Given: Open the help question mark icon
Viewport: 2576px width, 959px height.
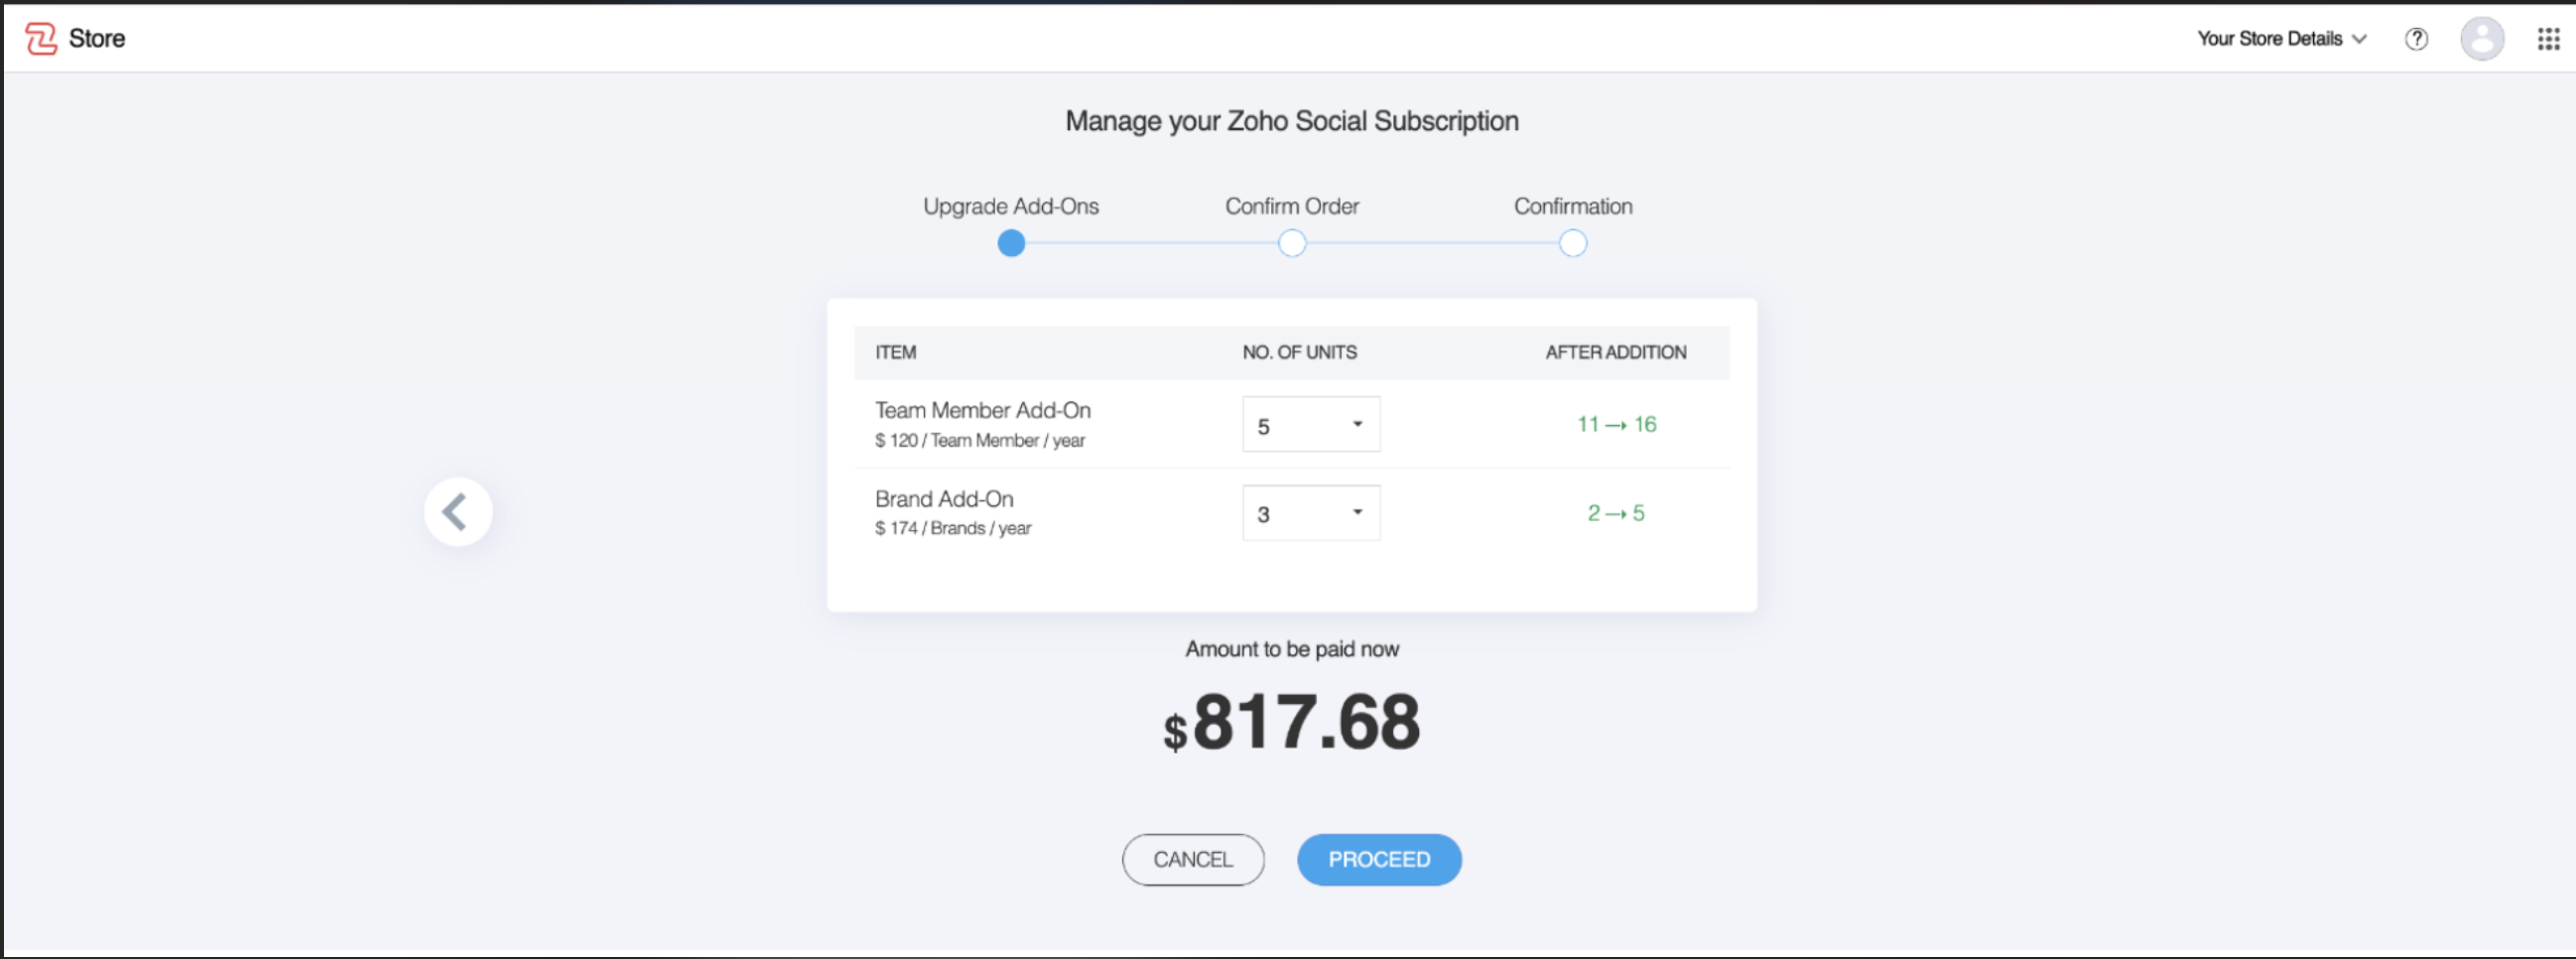Looking at the screenshot, I should coord(2416,39).
